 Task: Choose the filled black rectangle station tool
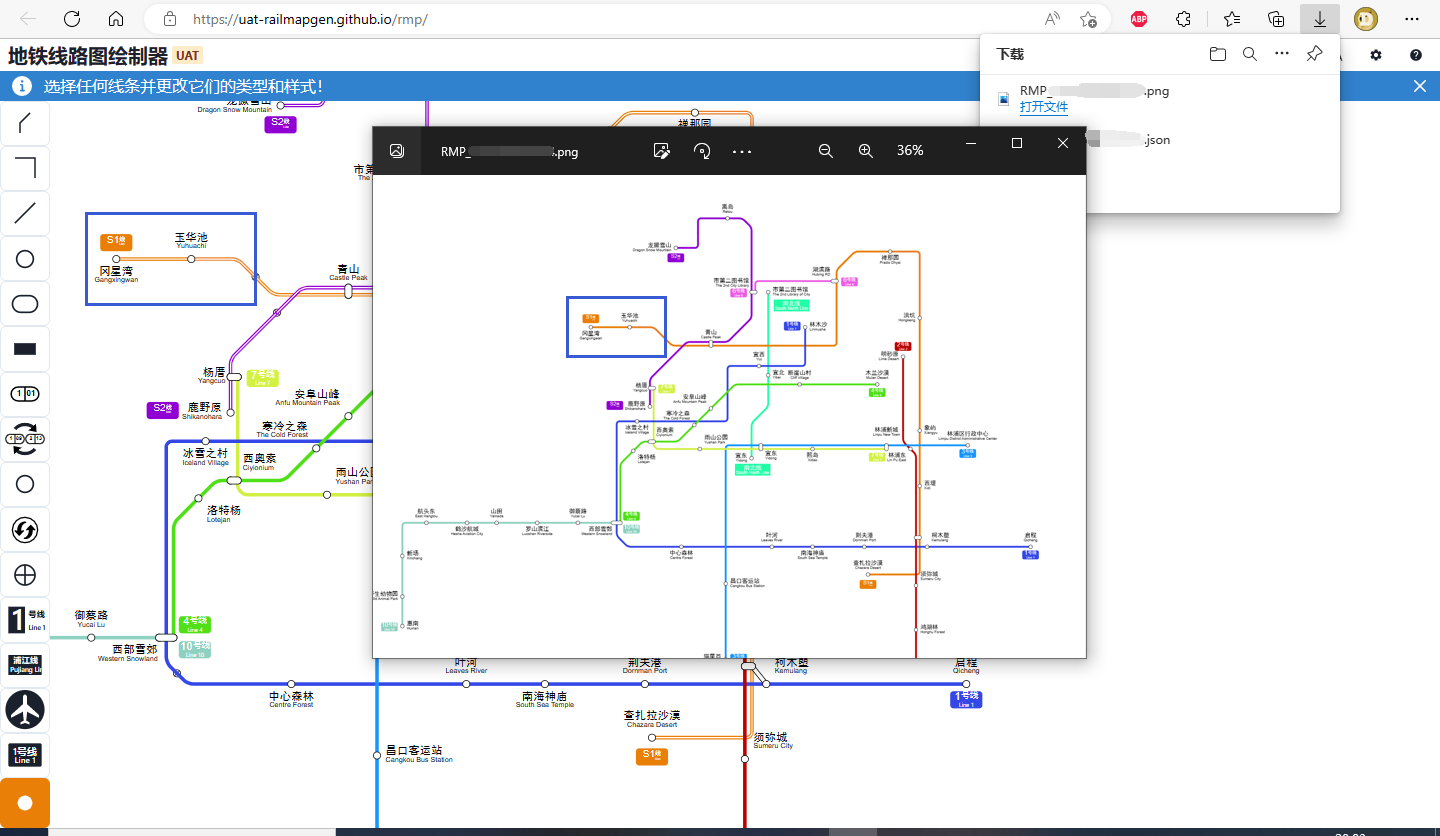pos(25,349)
